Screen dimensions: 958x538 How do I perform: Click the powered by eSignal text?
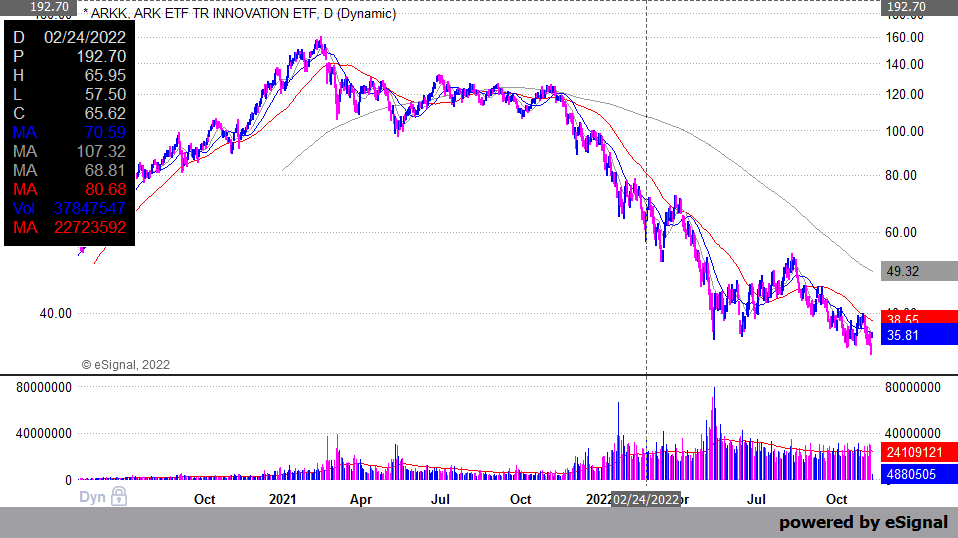click(863, 523)
